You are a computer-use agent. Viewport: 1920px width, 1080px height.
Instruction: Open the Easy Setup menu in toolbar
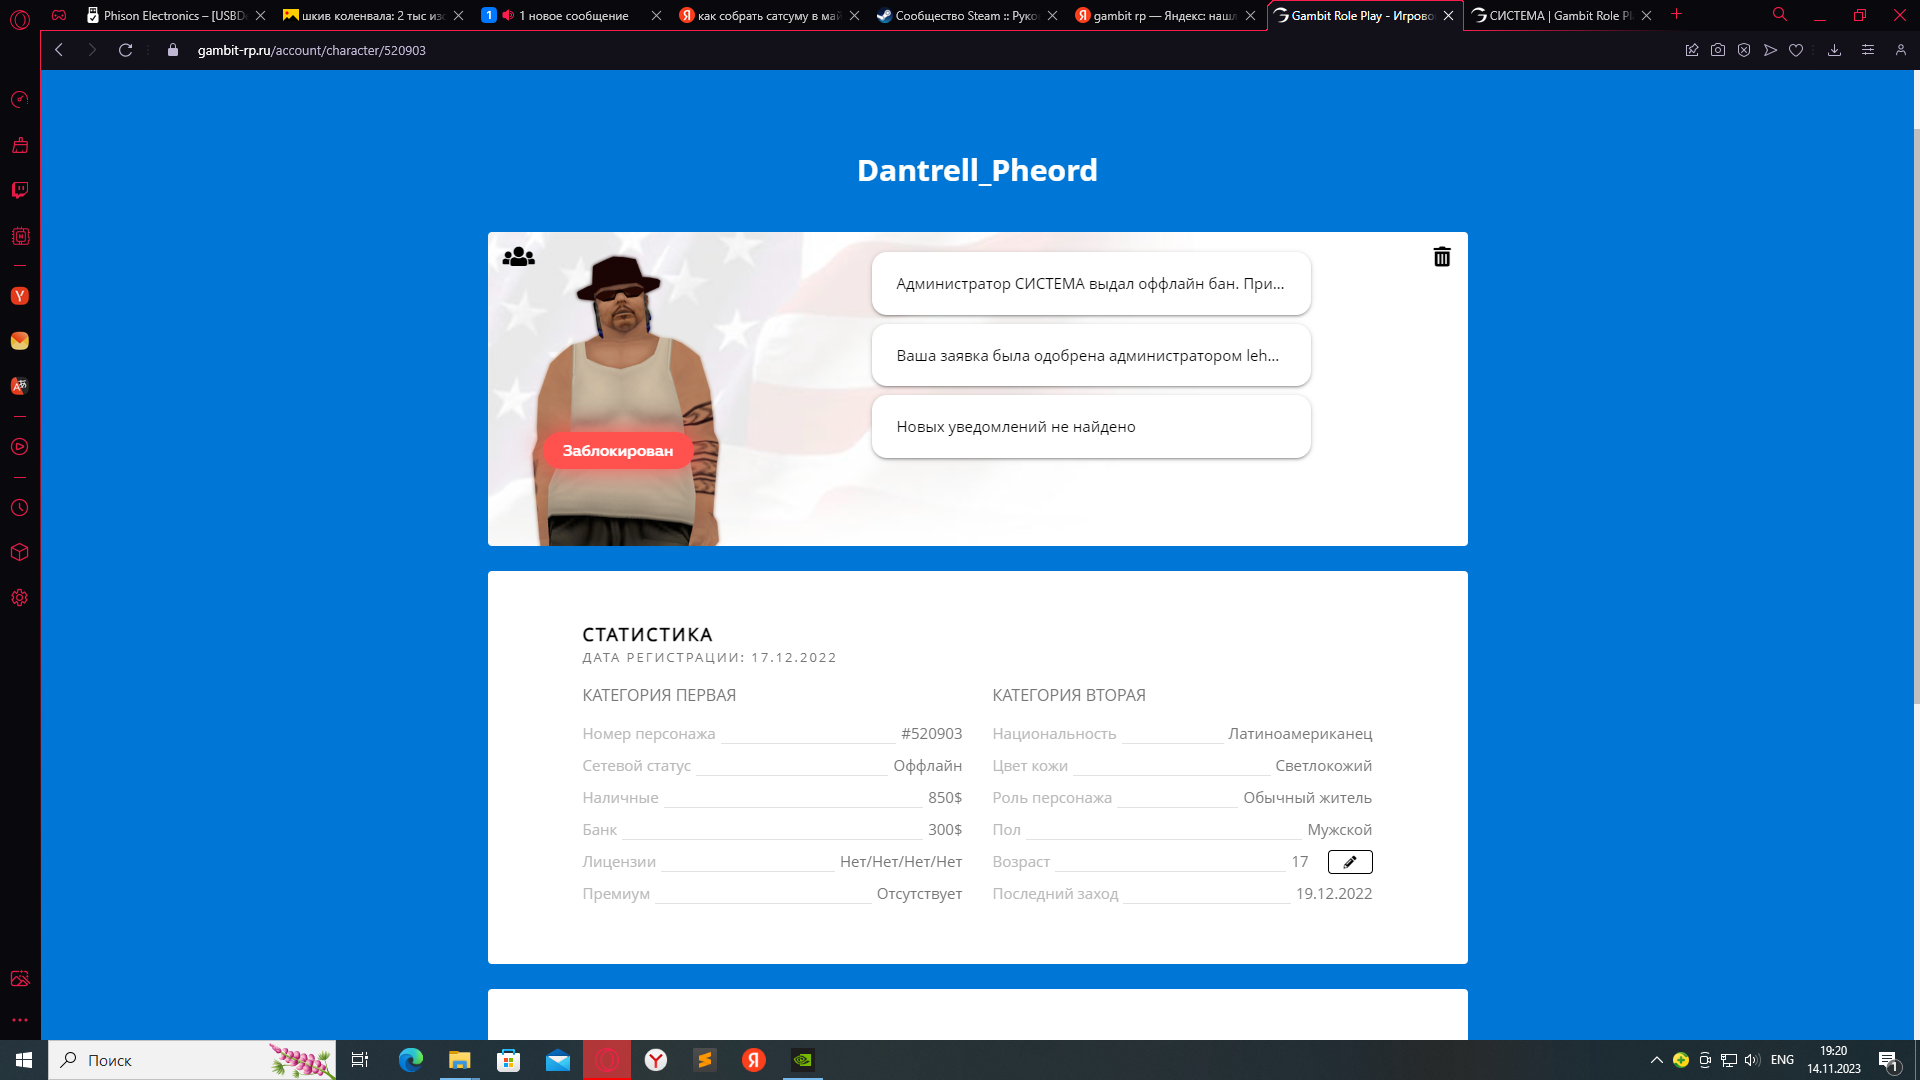pyautogui.click(x=1867, y=50)
